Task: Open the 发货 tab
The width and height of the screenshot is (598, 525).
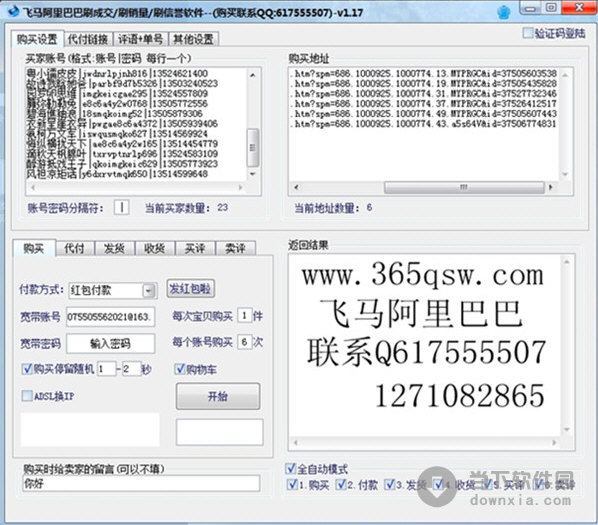Action: point(114,249)
